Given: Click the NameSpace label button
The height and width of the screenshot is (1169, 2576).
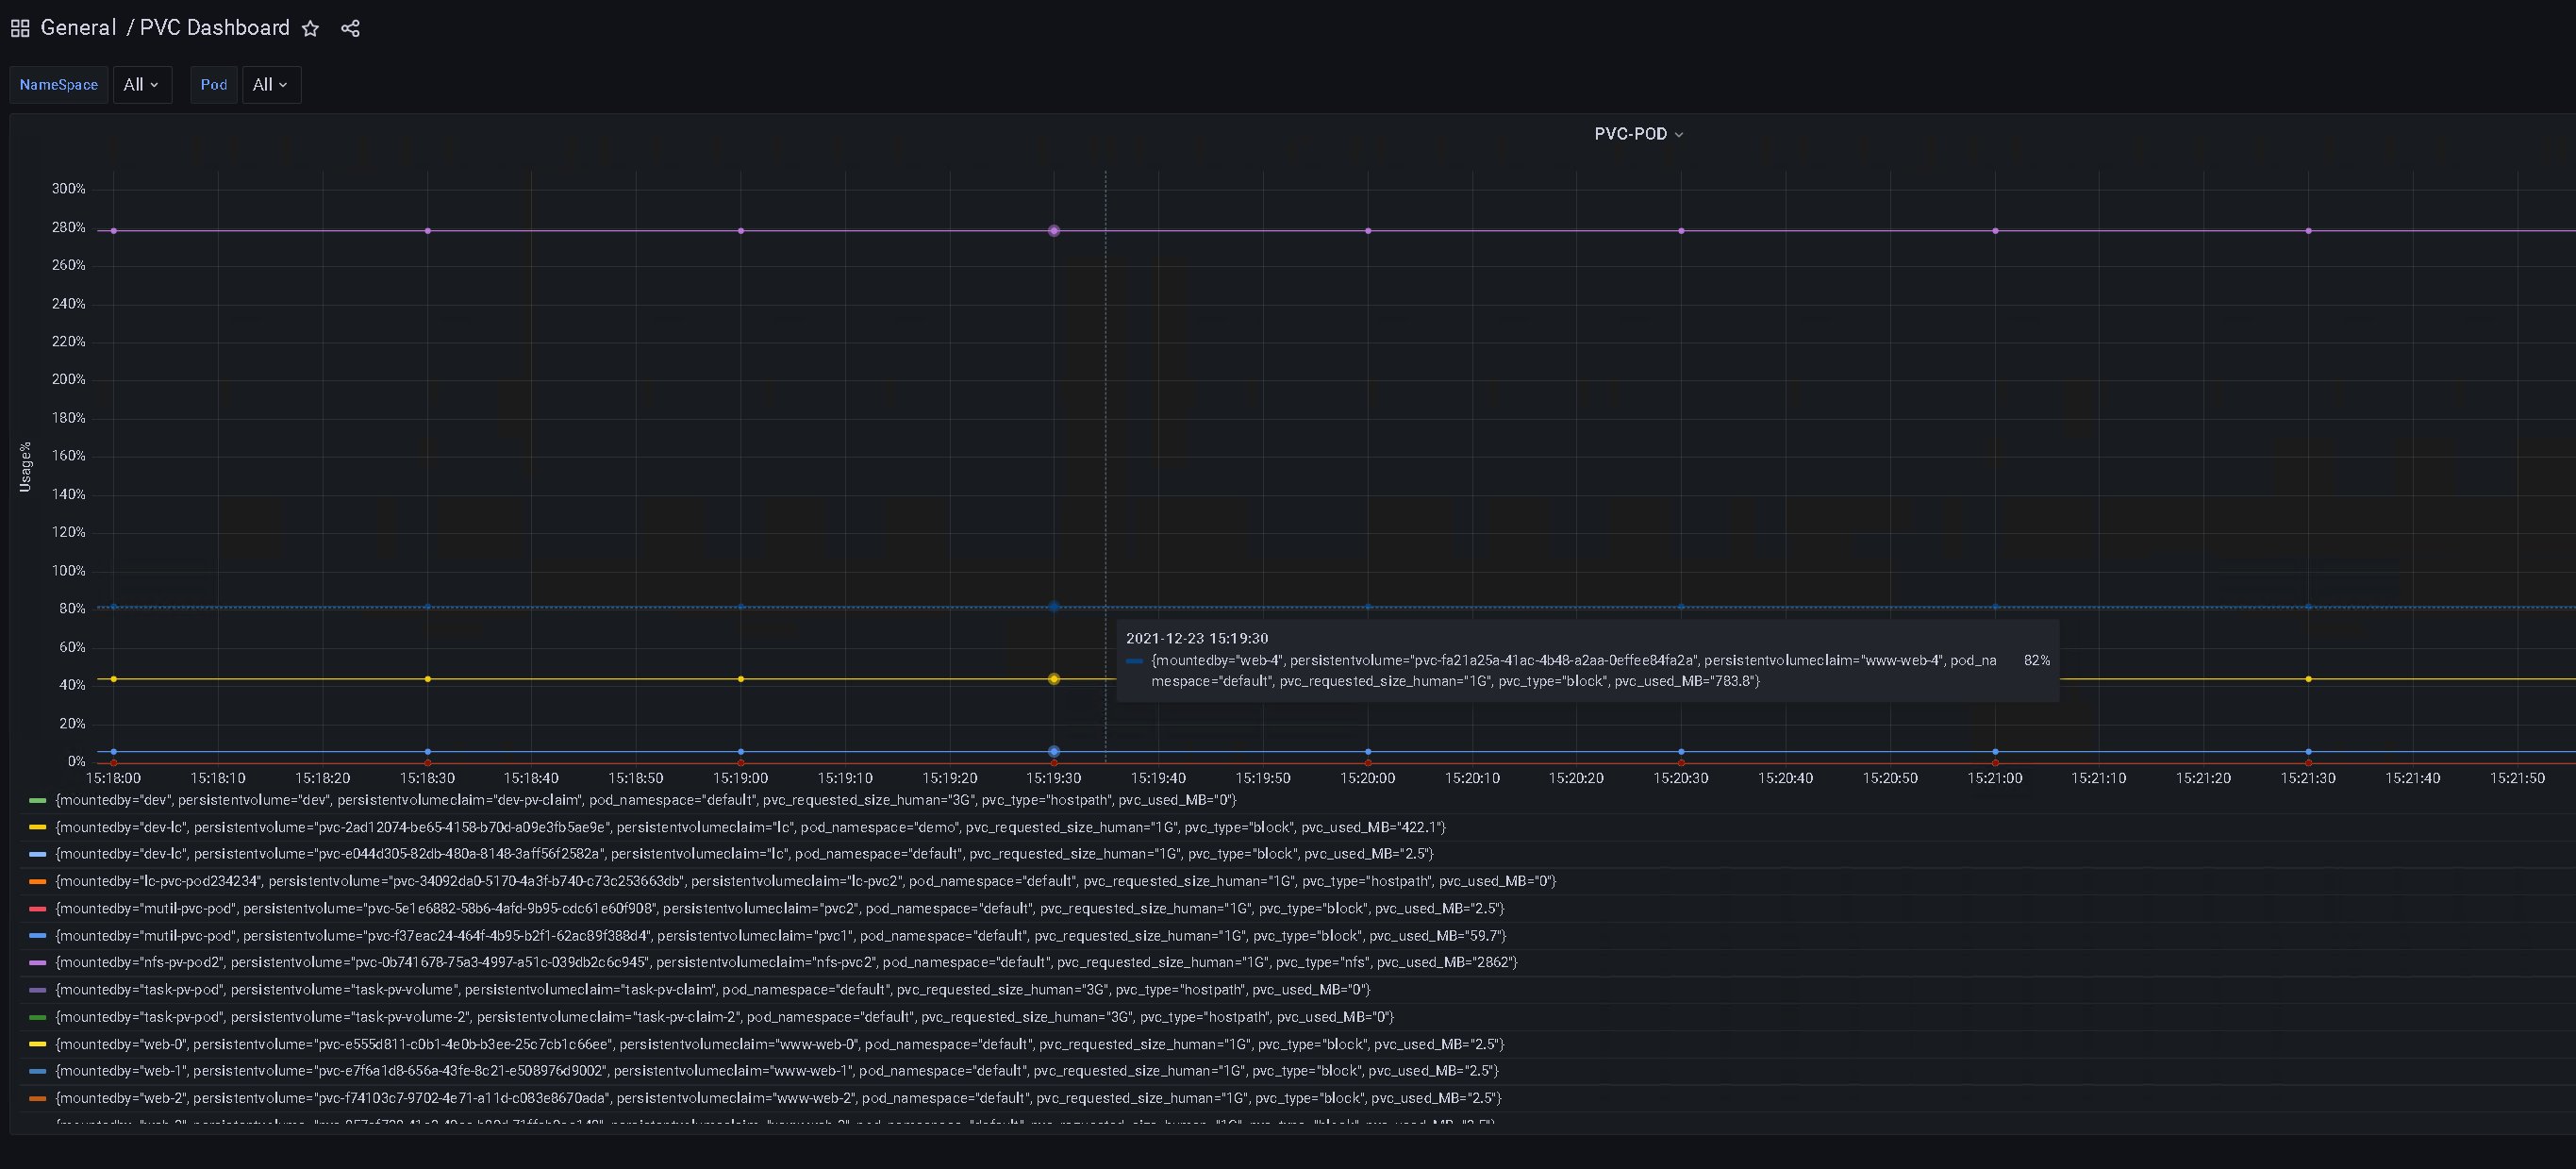Looking at the screenshot, I should pyautogui.click(x=58, y=85).
